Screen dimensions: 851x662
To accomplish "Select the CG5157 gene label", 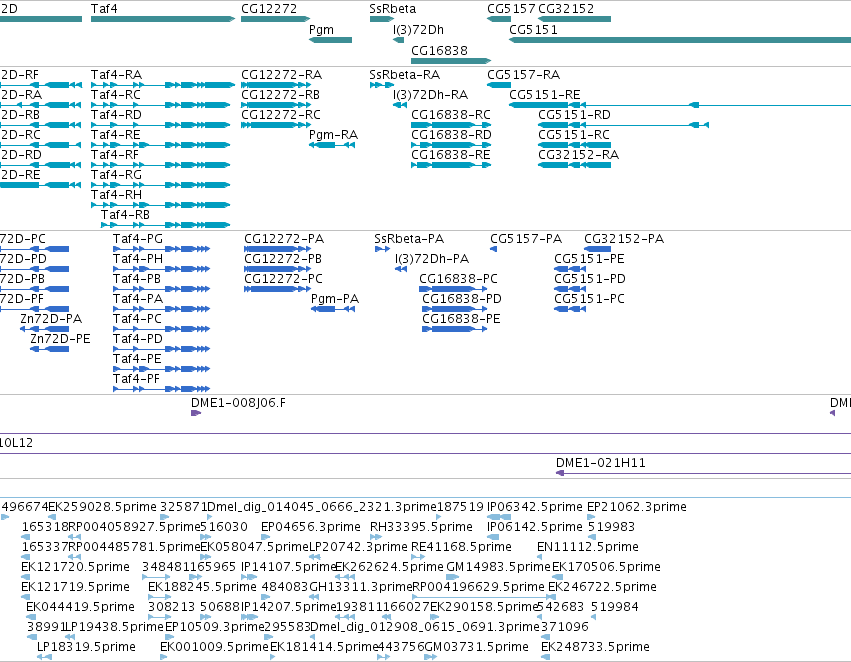I will coord(511,9).
